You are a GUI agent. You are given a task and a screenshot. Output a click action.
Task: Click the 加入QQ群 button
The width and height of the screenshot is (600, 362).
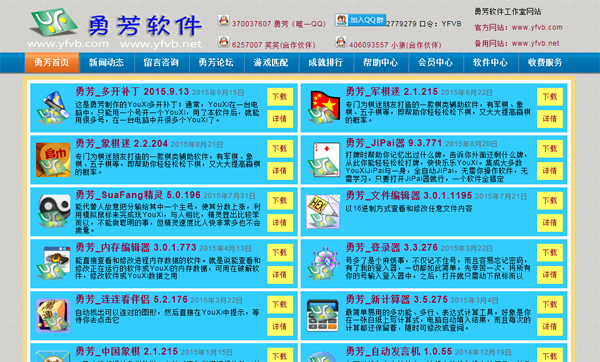pyautogui.click(x=360, y=20)
